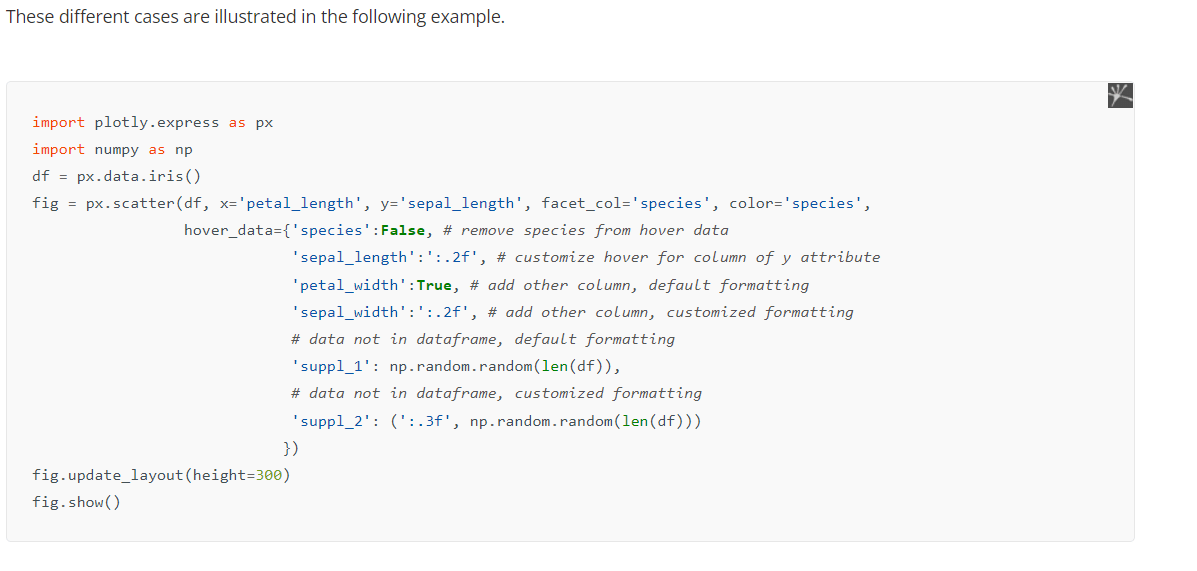Screen dimensions: 1197x571
Task: Click 'sepal_width':':.2f' entry
Action: tap(383, 311)
